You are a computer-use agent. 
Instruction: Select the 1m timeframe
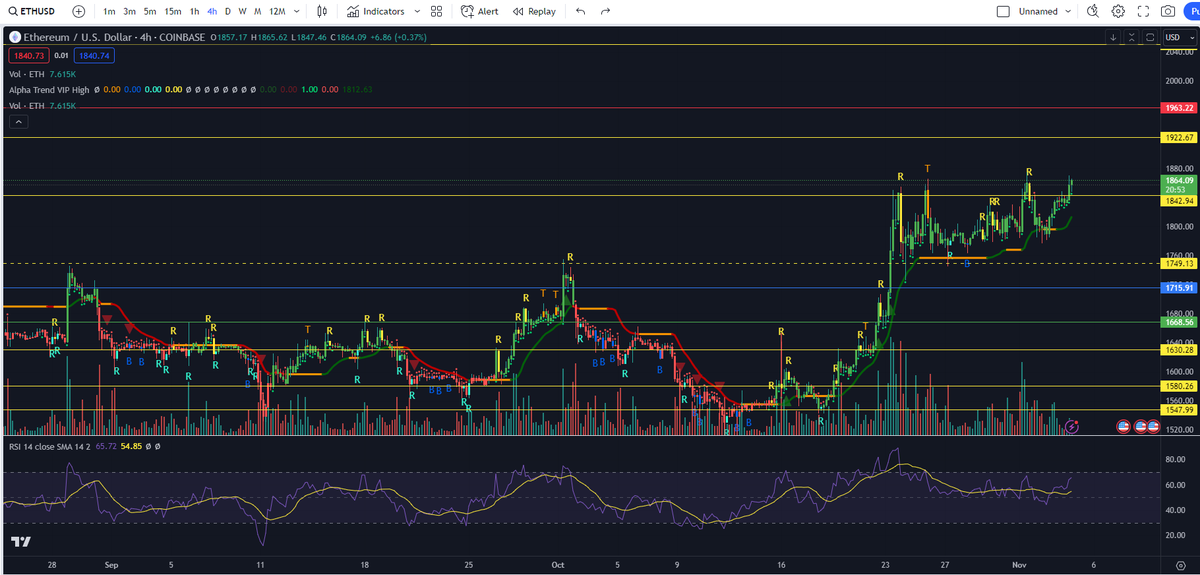[x=109, y=11]
